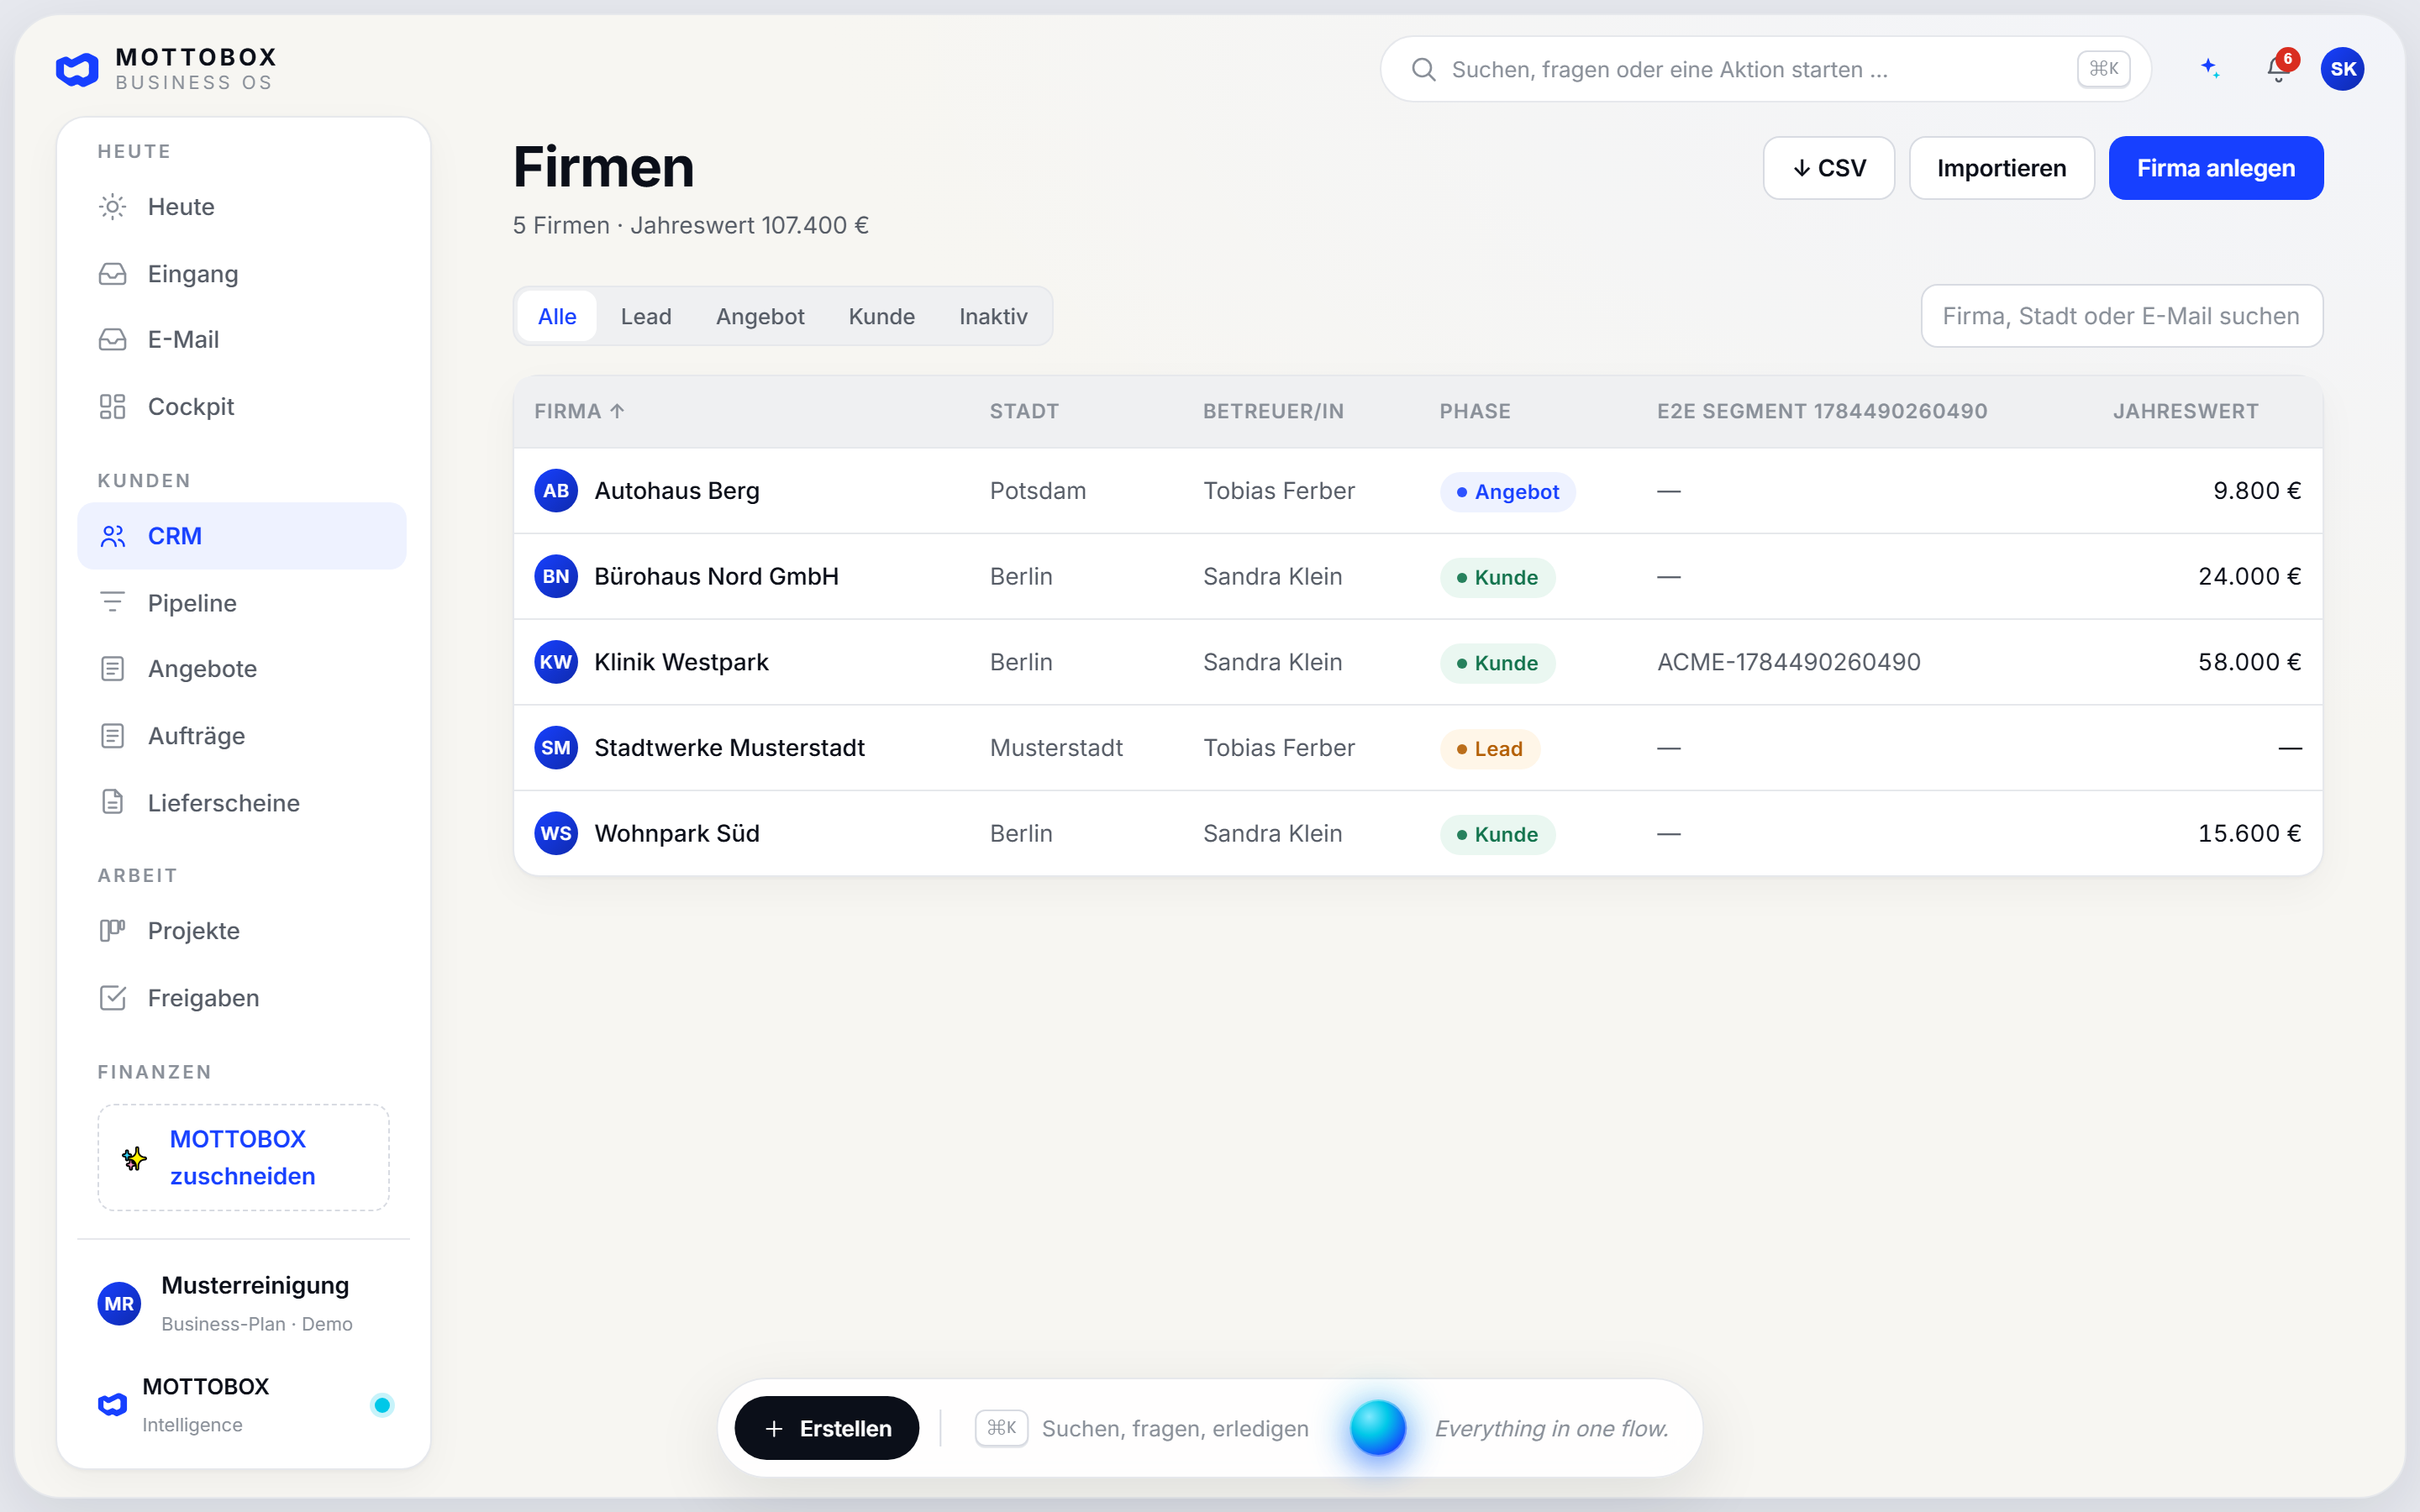Switch to the Angebot filter tab
2420x1512 pixels.
point(760,317)
